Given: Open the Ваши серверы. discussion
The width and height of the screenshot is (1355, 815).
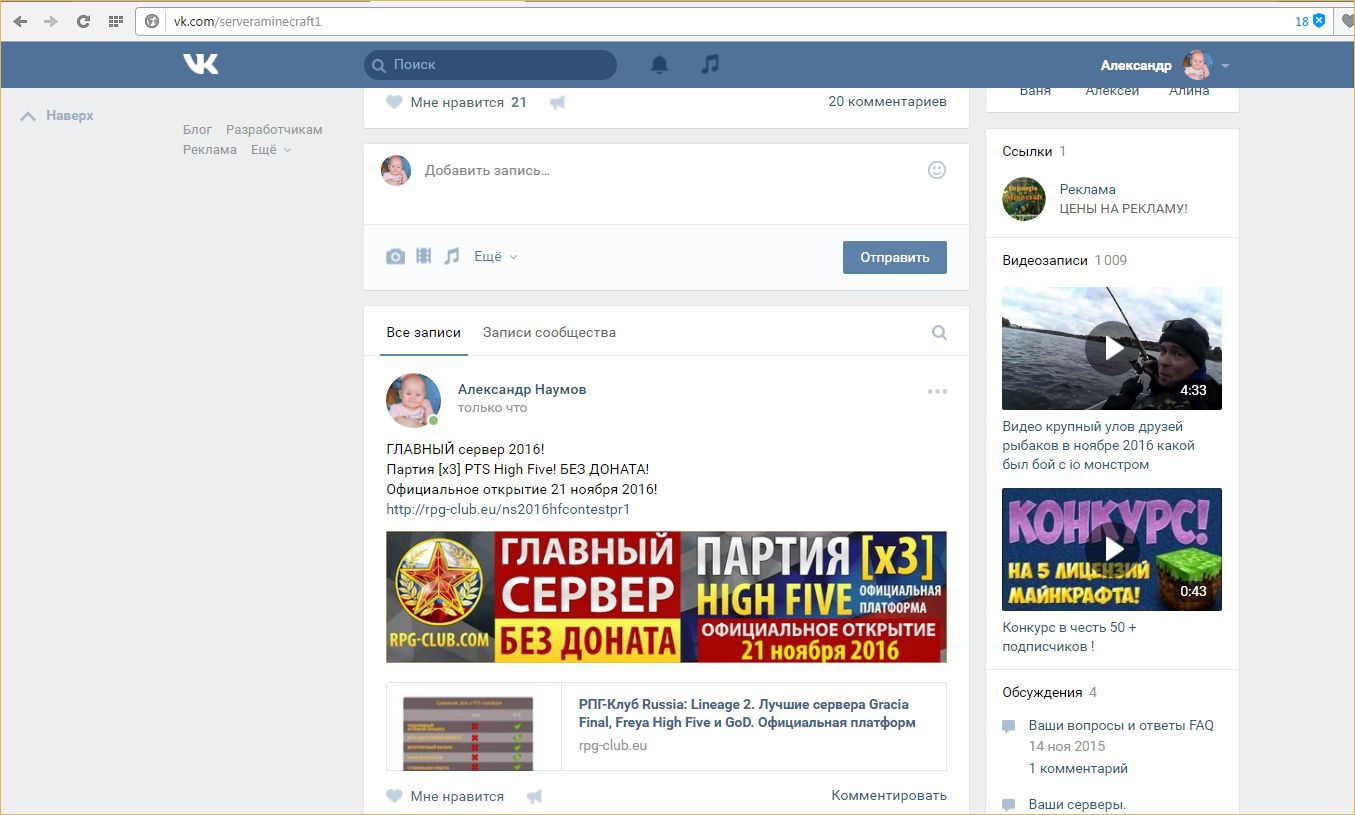Looking at the screenshot, I should tap(1077, 804).
